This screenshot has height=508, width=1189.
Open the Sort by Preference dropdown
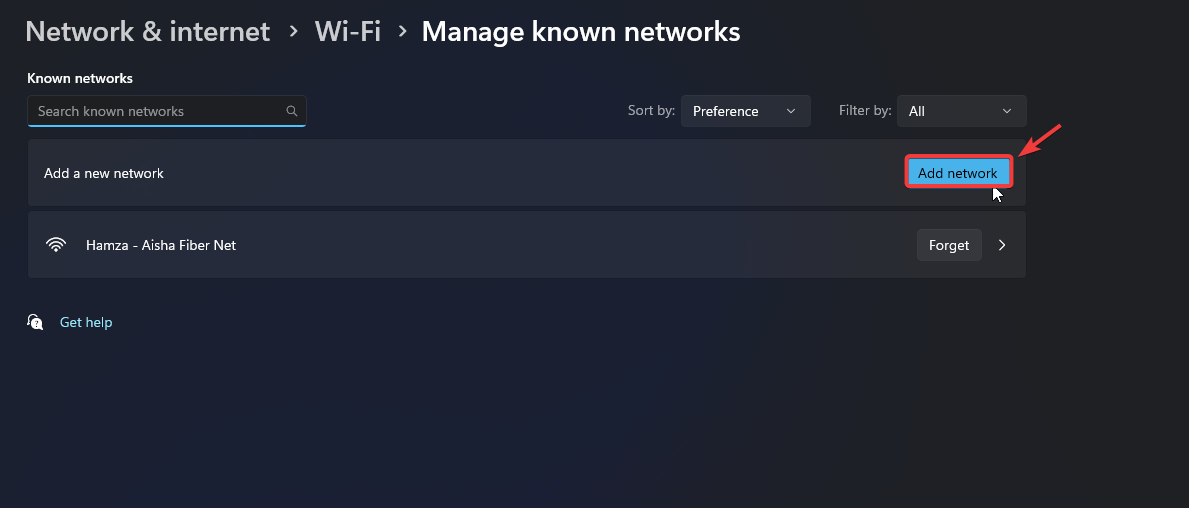point(744,111)
